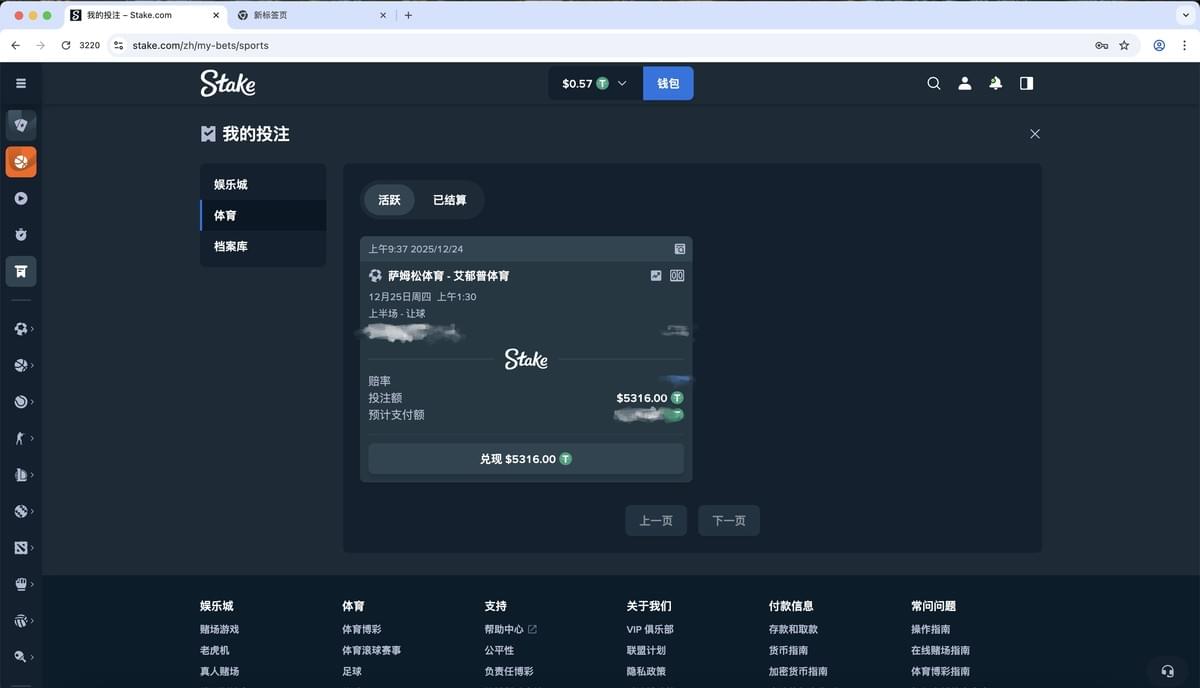Open the live play-circle icon in sidebar
This screenshot has width=1200, height=688.
click(21, 198)
